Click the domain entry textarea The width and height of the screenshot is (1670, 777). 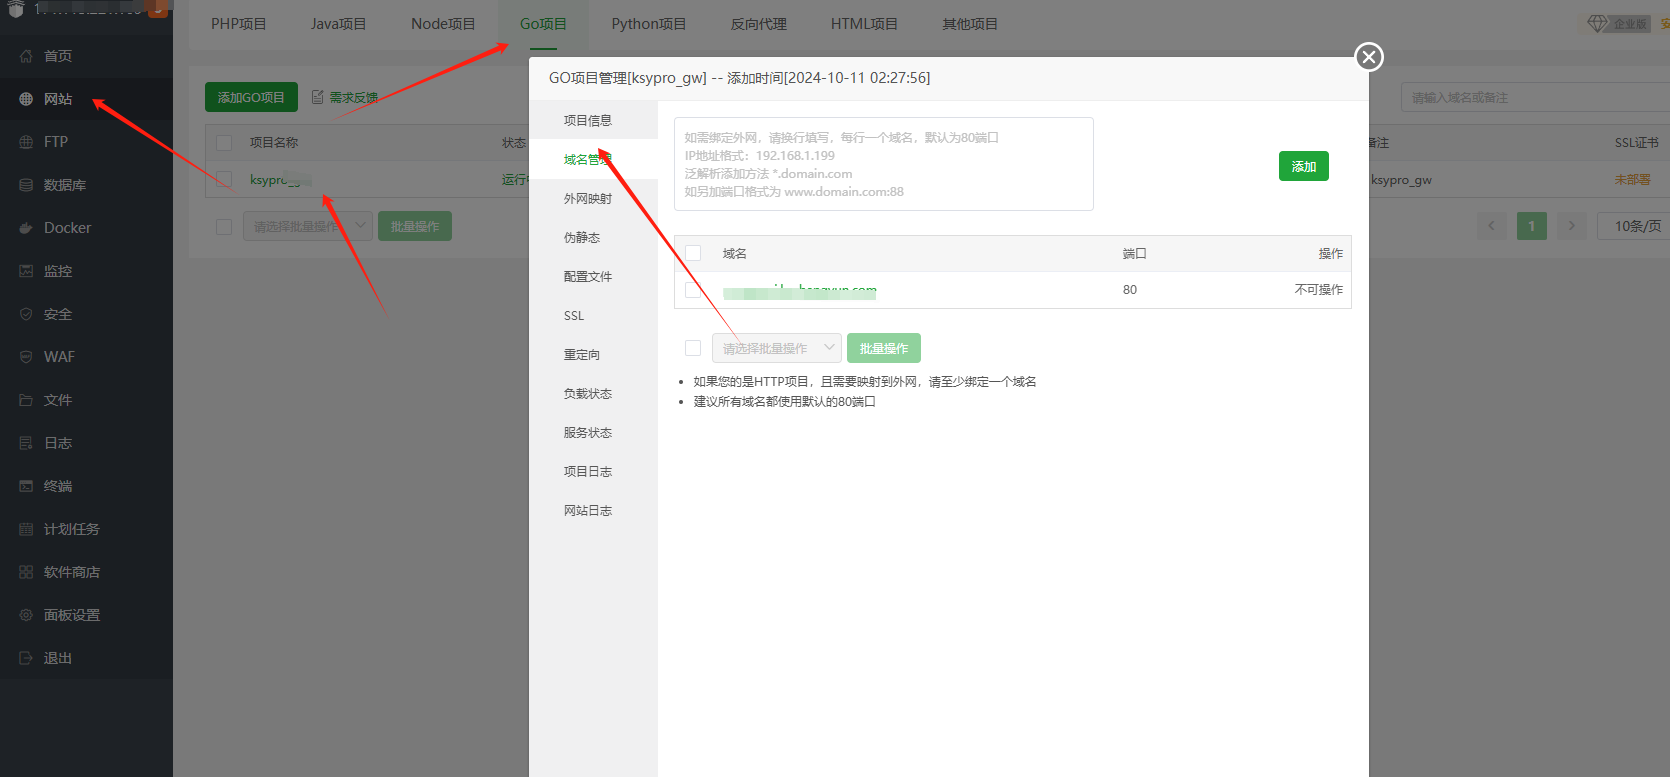[883, 164]
